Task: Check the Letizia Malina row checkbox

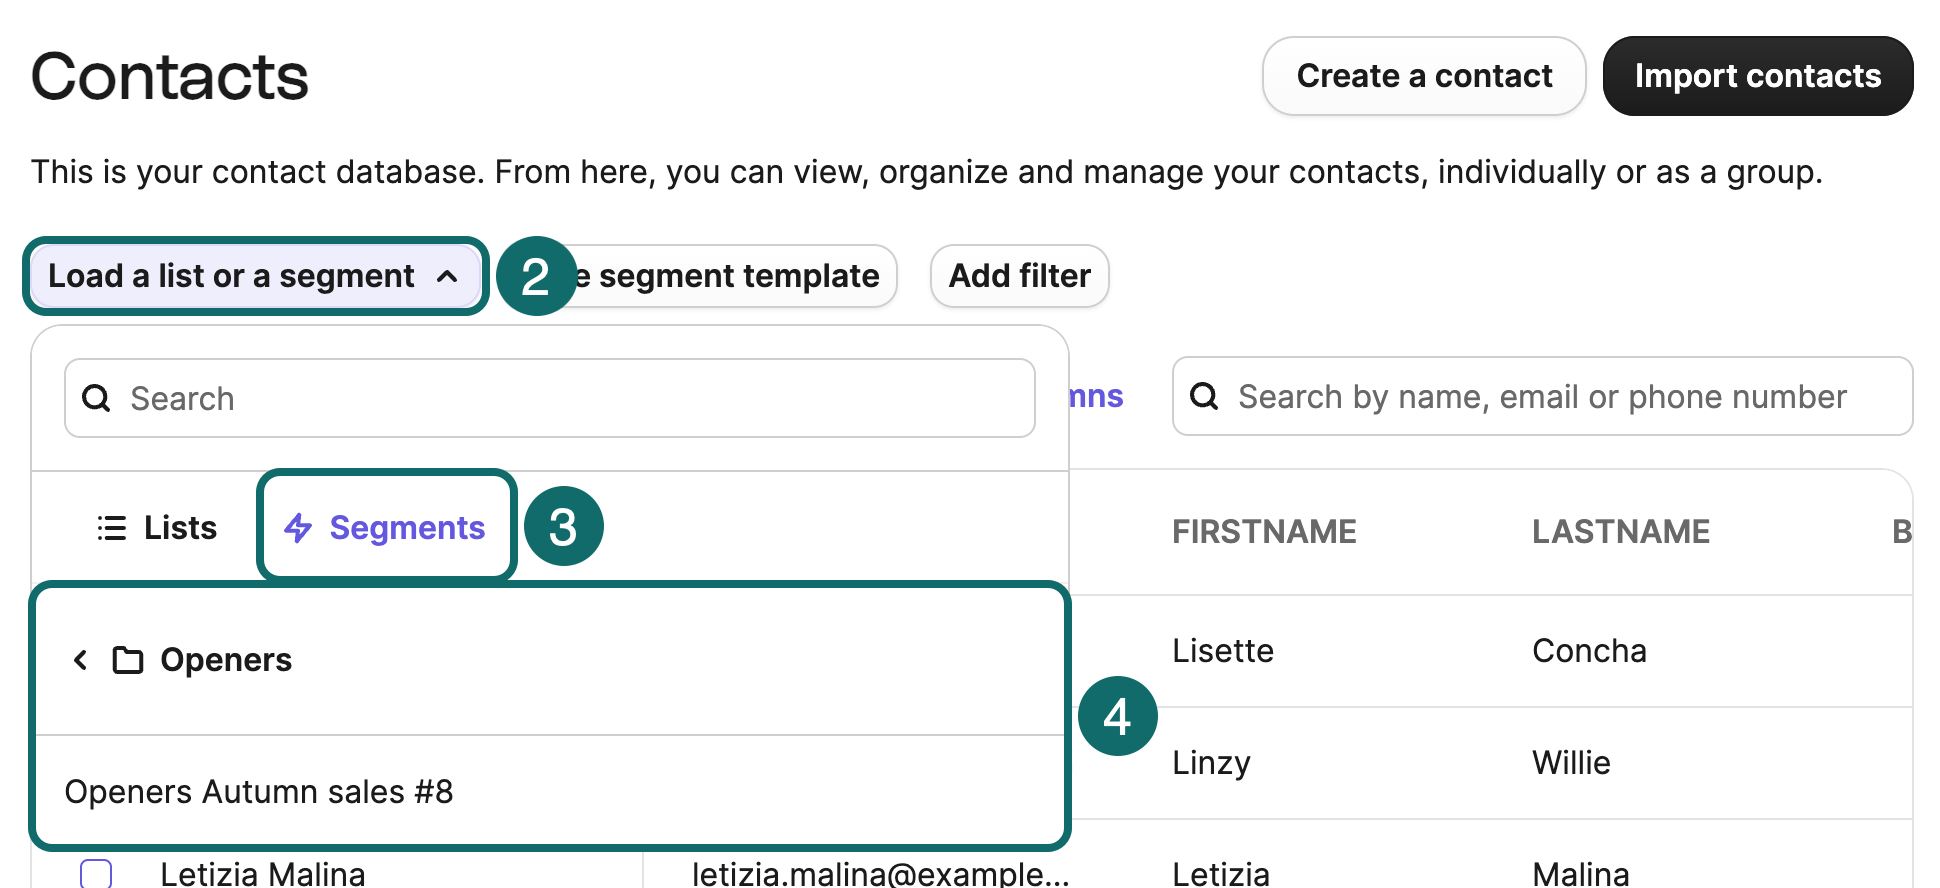Action: (x=96, y=873)
